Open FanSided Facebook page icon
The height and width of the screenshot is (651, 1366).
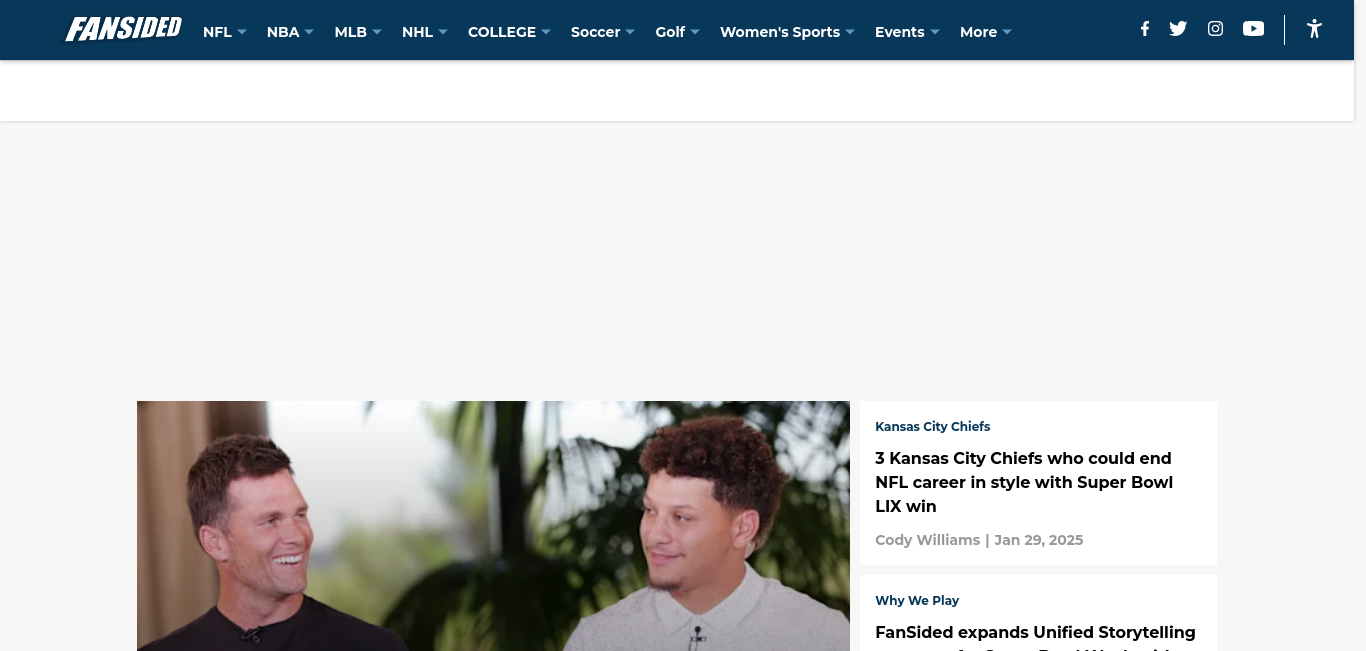[1145, 29]
